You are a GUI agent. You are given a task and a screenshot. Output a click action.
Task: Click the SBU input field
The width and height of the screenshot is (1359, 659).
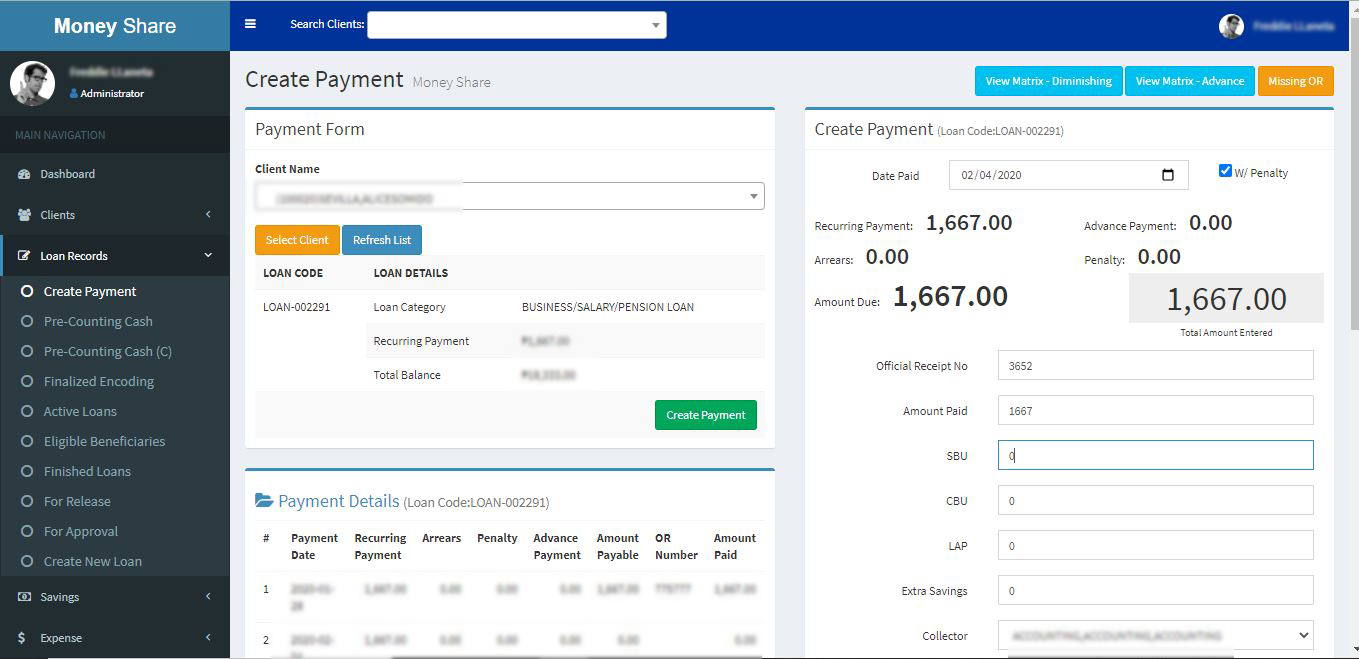1155,455
